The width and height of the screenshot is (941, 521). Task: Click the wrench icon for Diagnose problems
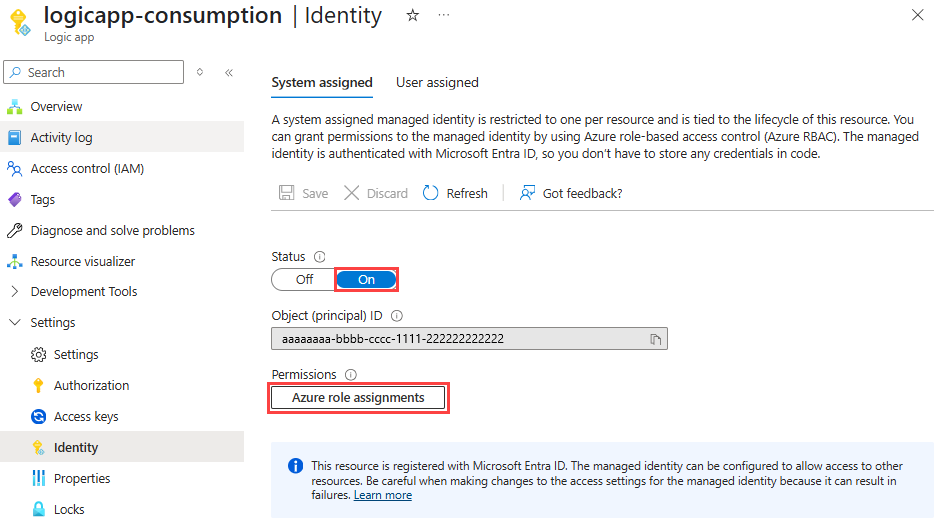tap(14, 230)
